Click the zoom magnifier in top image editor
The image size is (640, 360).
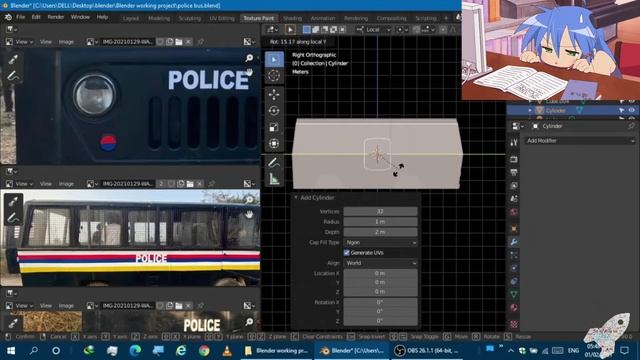coord(249,58)
